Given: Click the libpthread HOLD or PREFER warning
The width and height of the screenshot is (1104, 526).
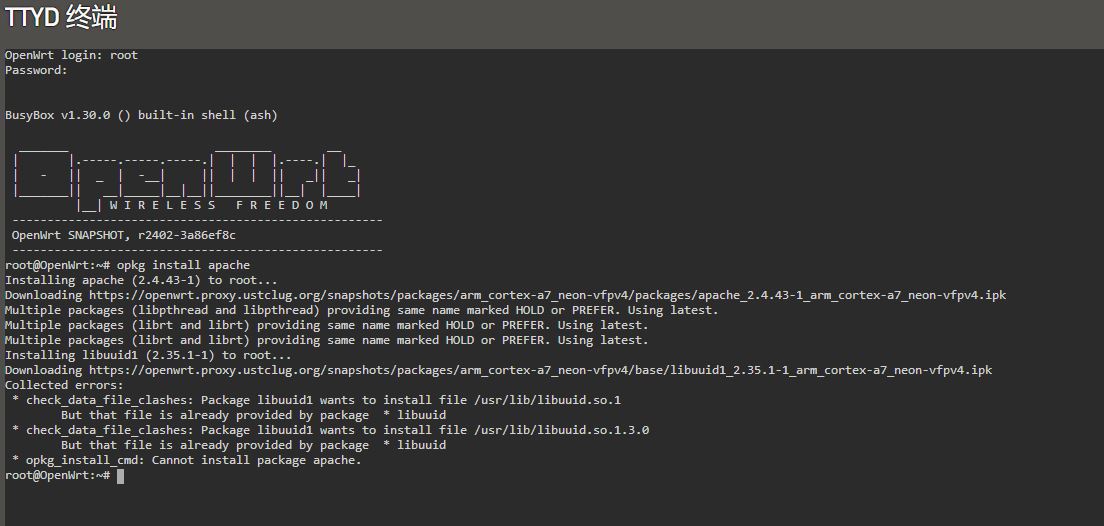Looking at the screenshot, I should 361,310.
